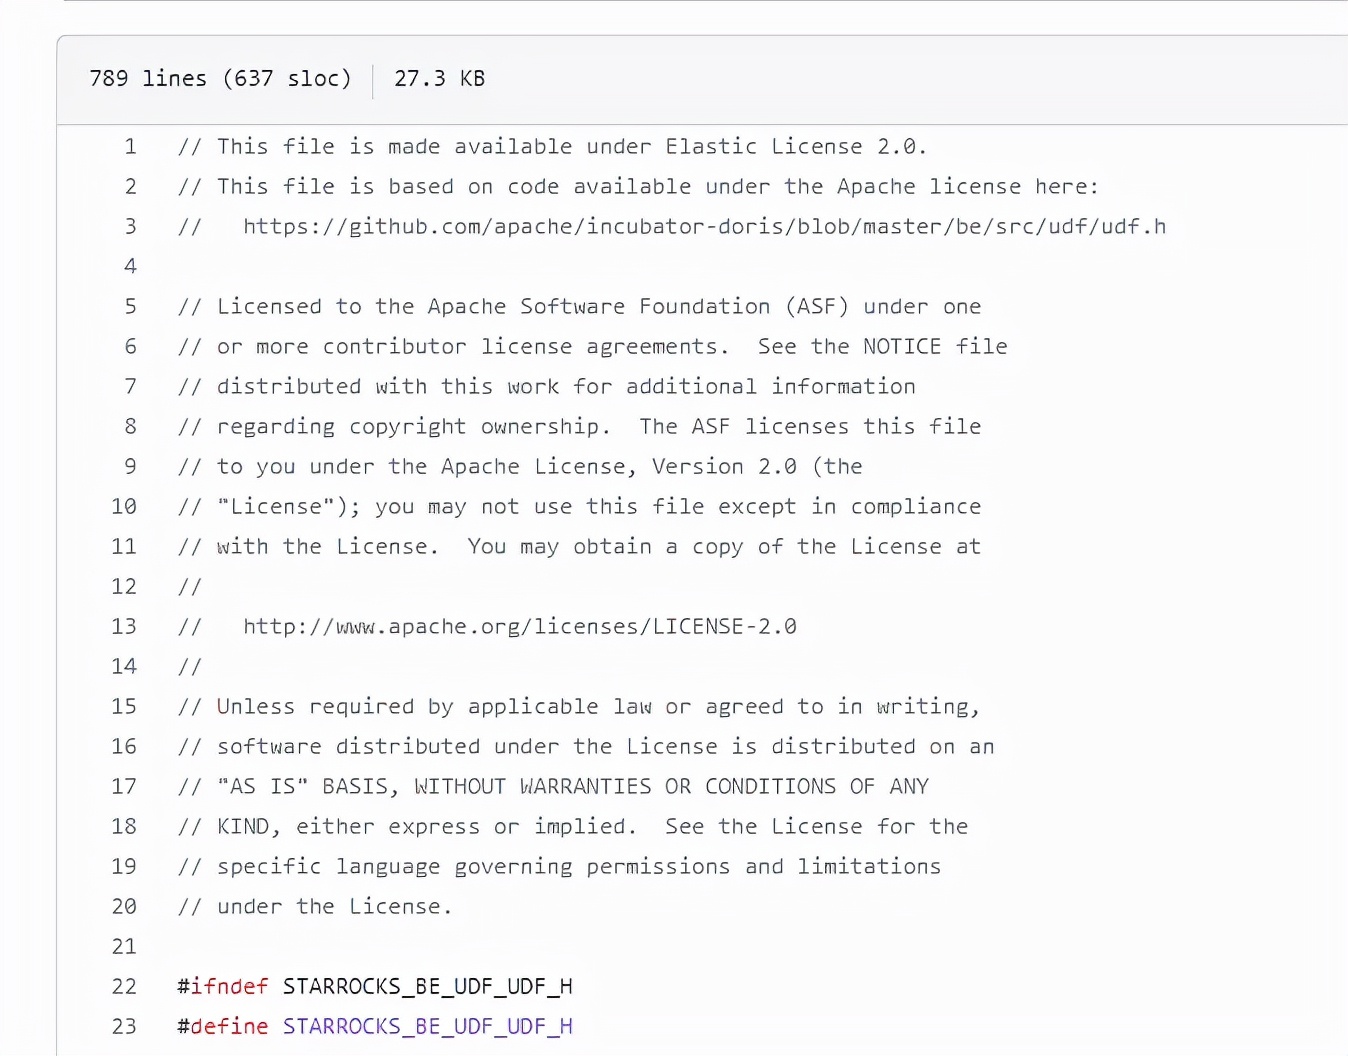Click the "under the License." comment line
This screenshot has width=1348, height=1056.
click(x=315, y=907)
